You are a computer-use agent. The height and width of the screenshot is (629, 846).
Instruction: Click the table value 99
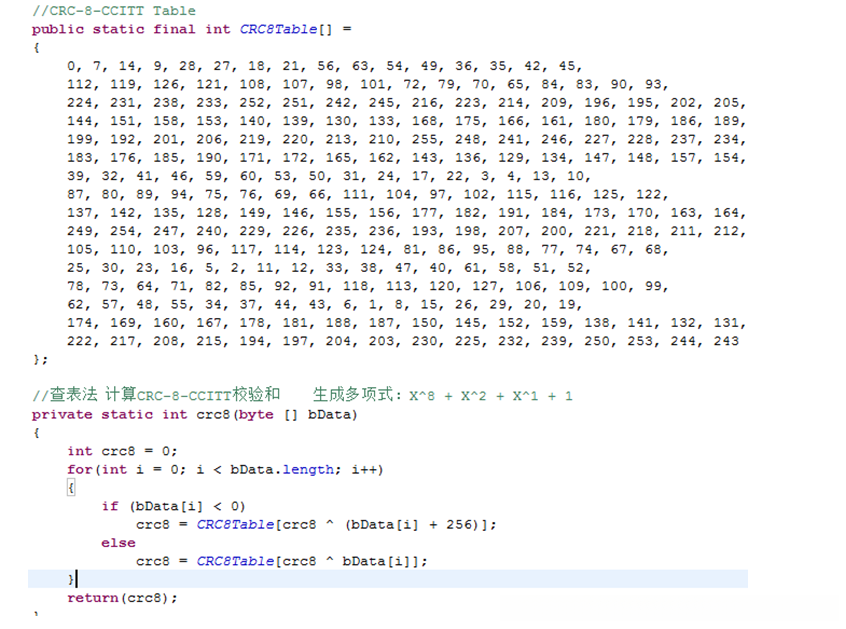click(x=653, y=286)
